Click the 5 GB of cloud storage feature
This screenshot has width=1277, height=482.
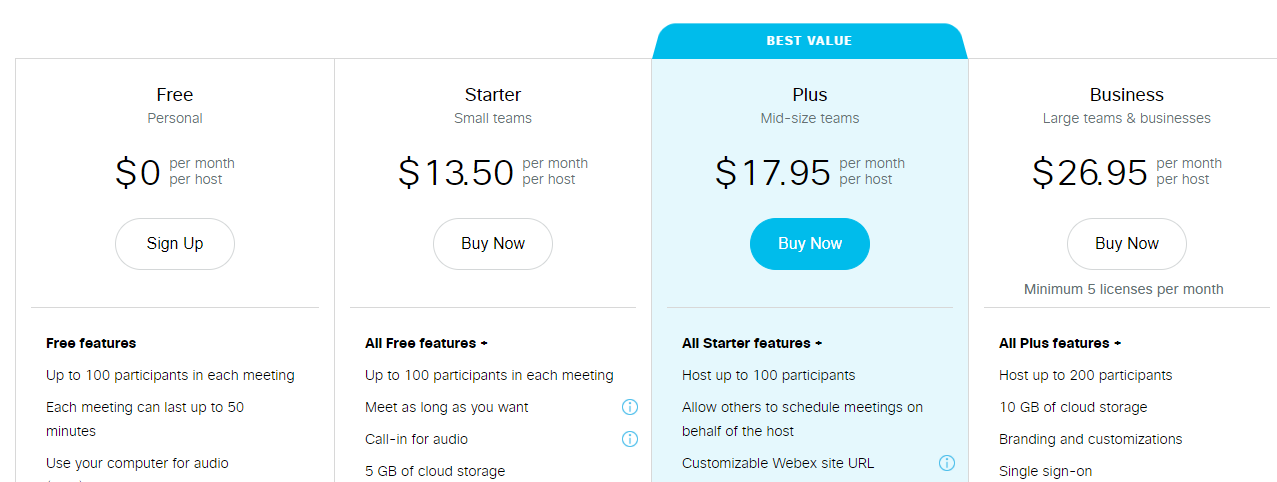(x=435, y=471)
